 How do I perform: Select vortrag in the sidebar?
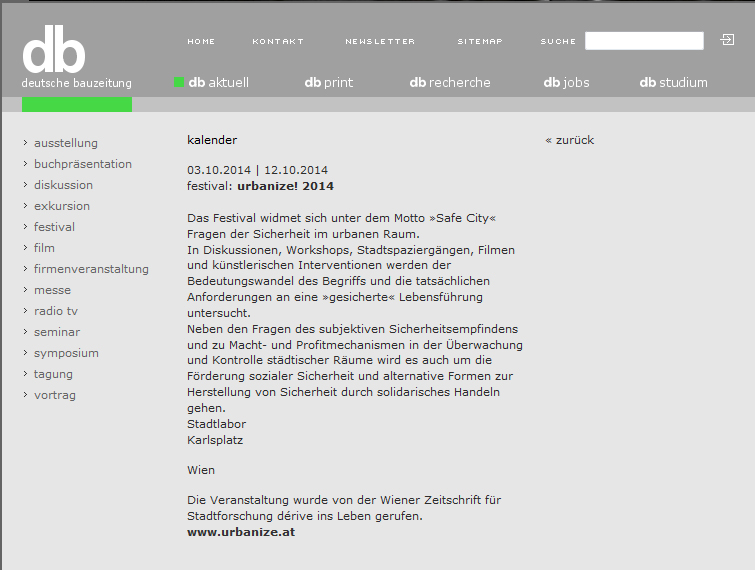point(55,395)
